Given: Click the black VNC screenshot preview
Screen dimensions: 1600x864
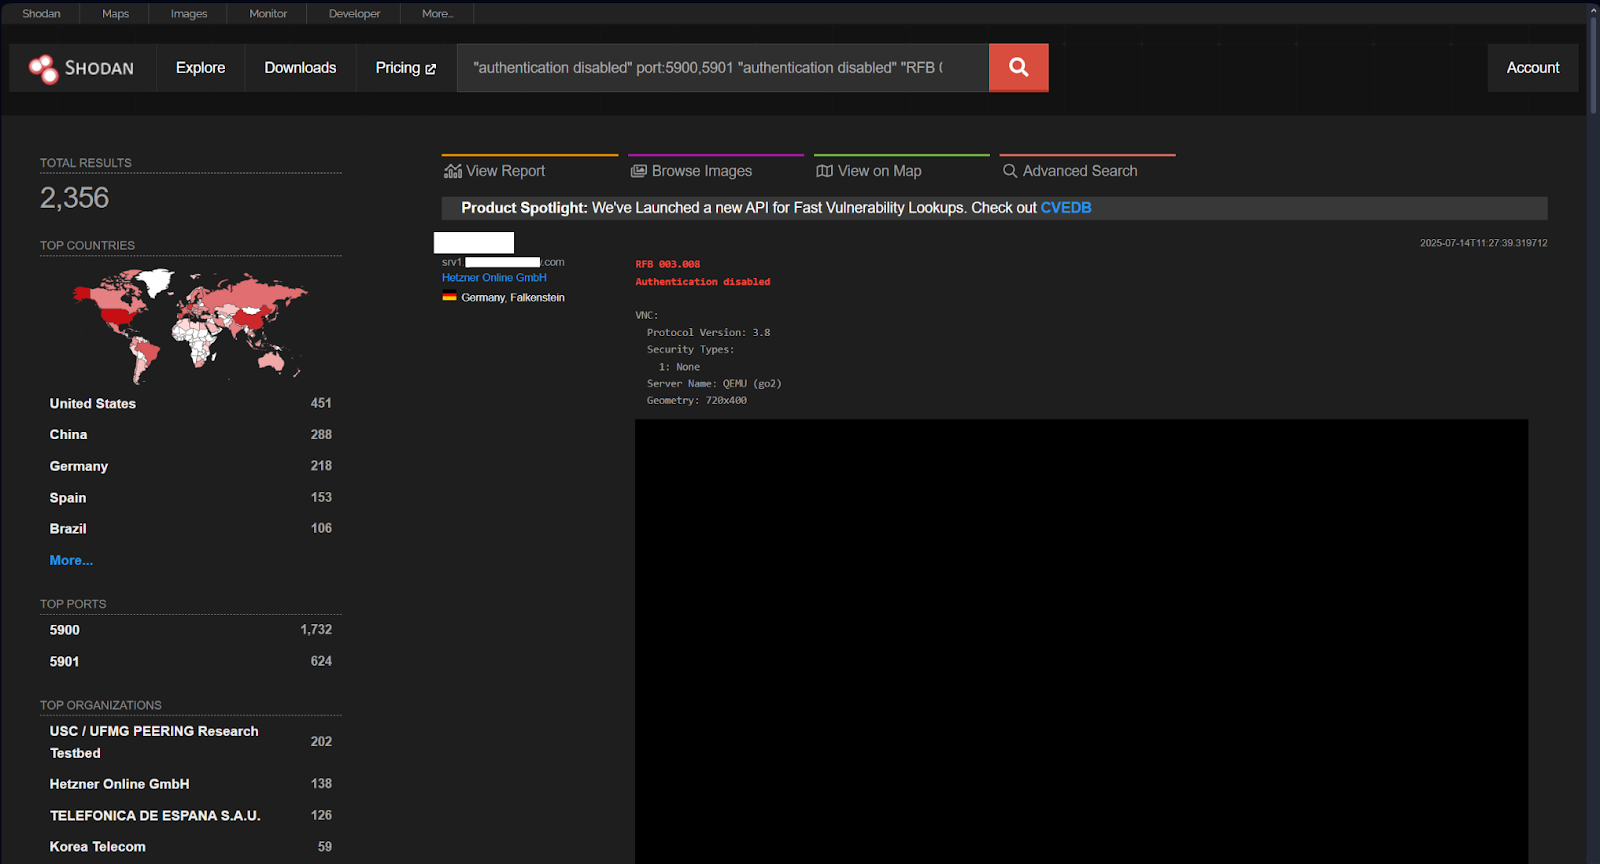Looking at the screenshot, I should pos(1081,641).
